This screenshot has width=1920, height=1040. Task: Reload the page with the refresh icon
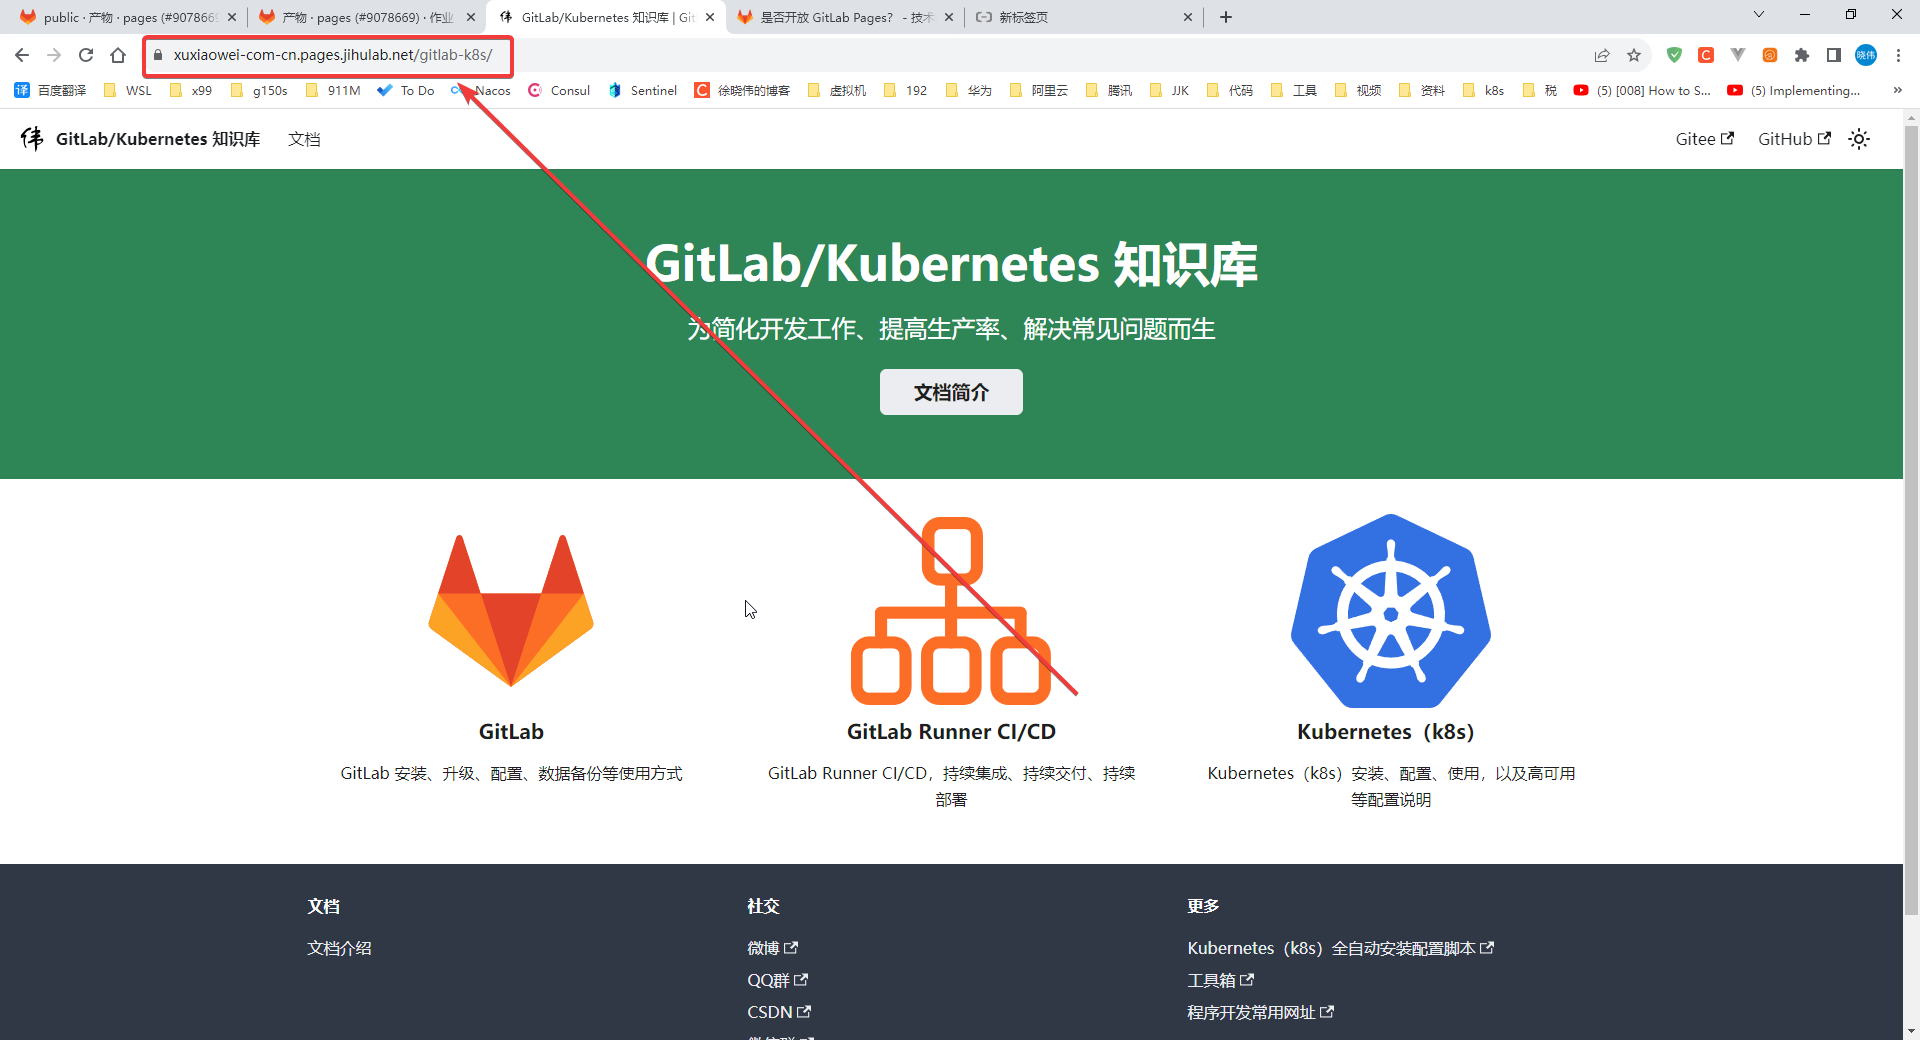[86, 55]
